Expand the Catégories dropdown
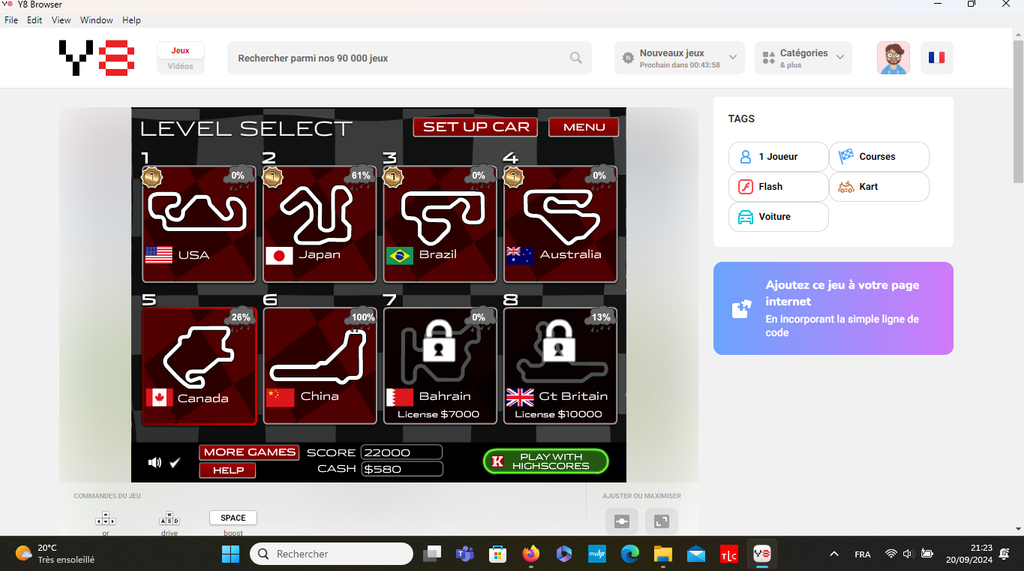The height and width of the screenshot is (571, 1024). pyautogui.click(x=803, y=57)
